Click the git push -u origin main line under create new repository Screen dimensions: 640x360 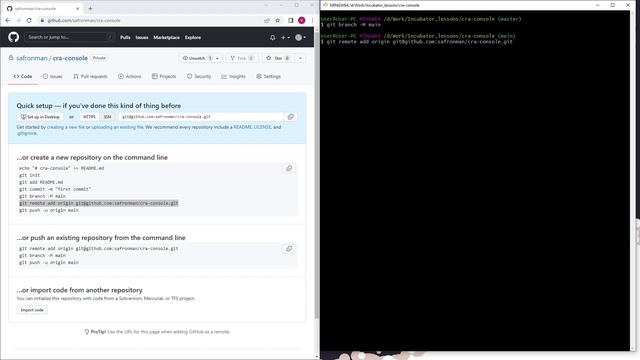click(x=49, y=210)
